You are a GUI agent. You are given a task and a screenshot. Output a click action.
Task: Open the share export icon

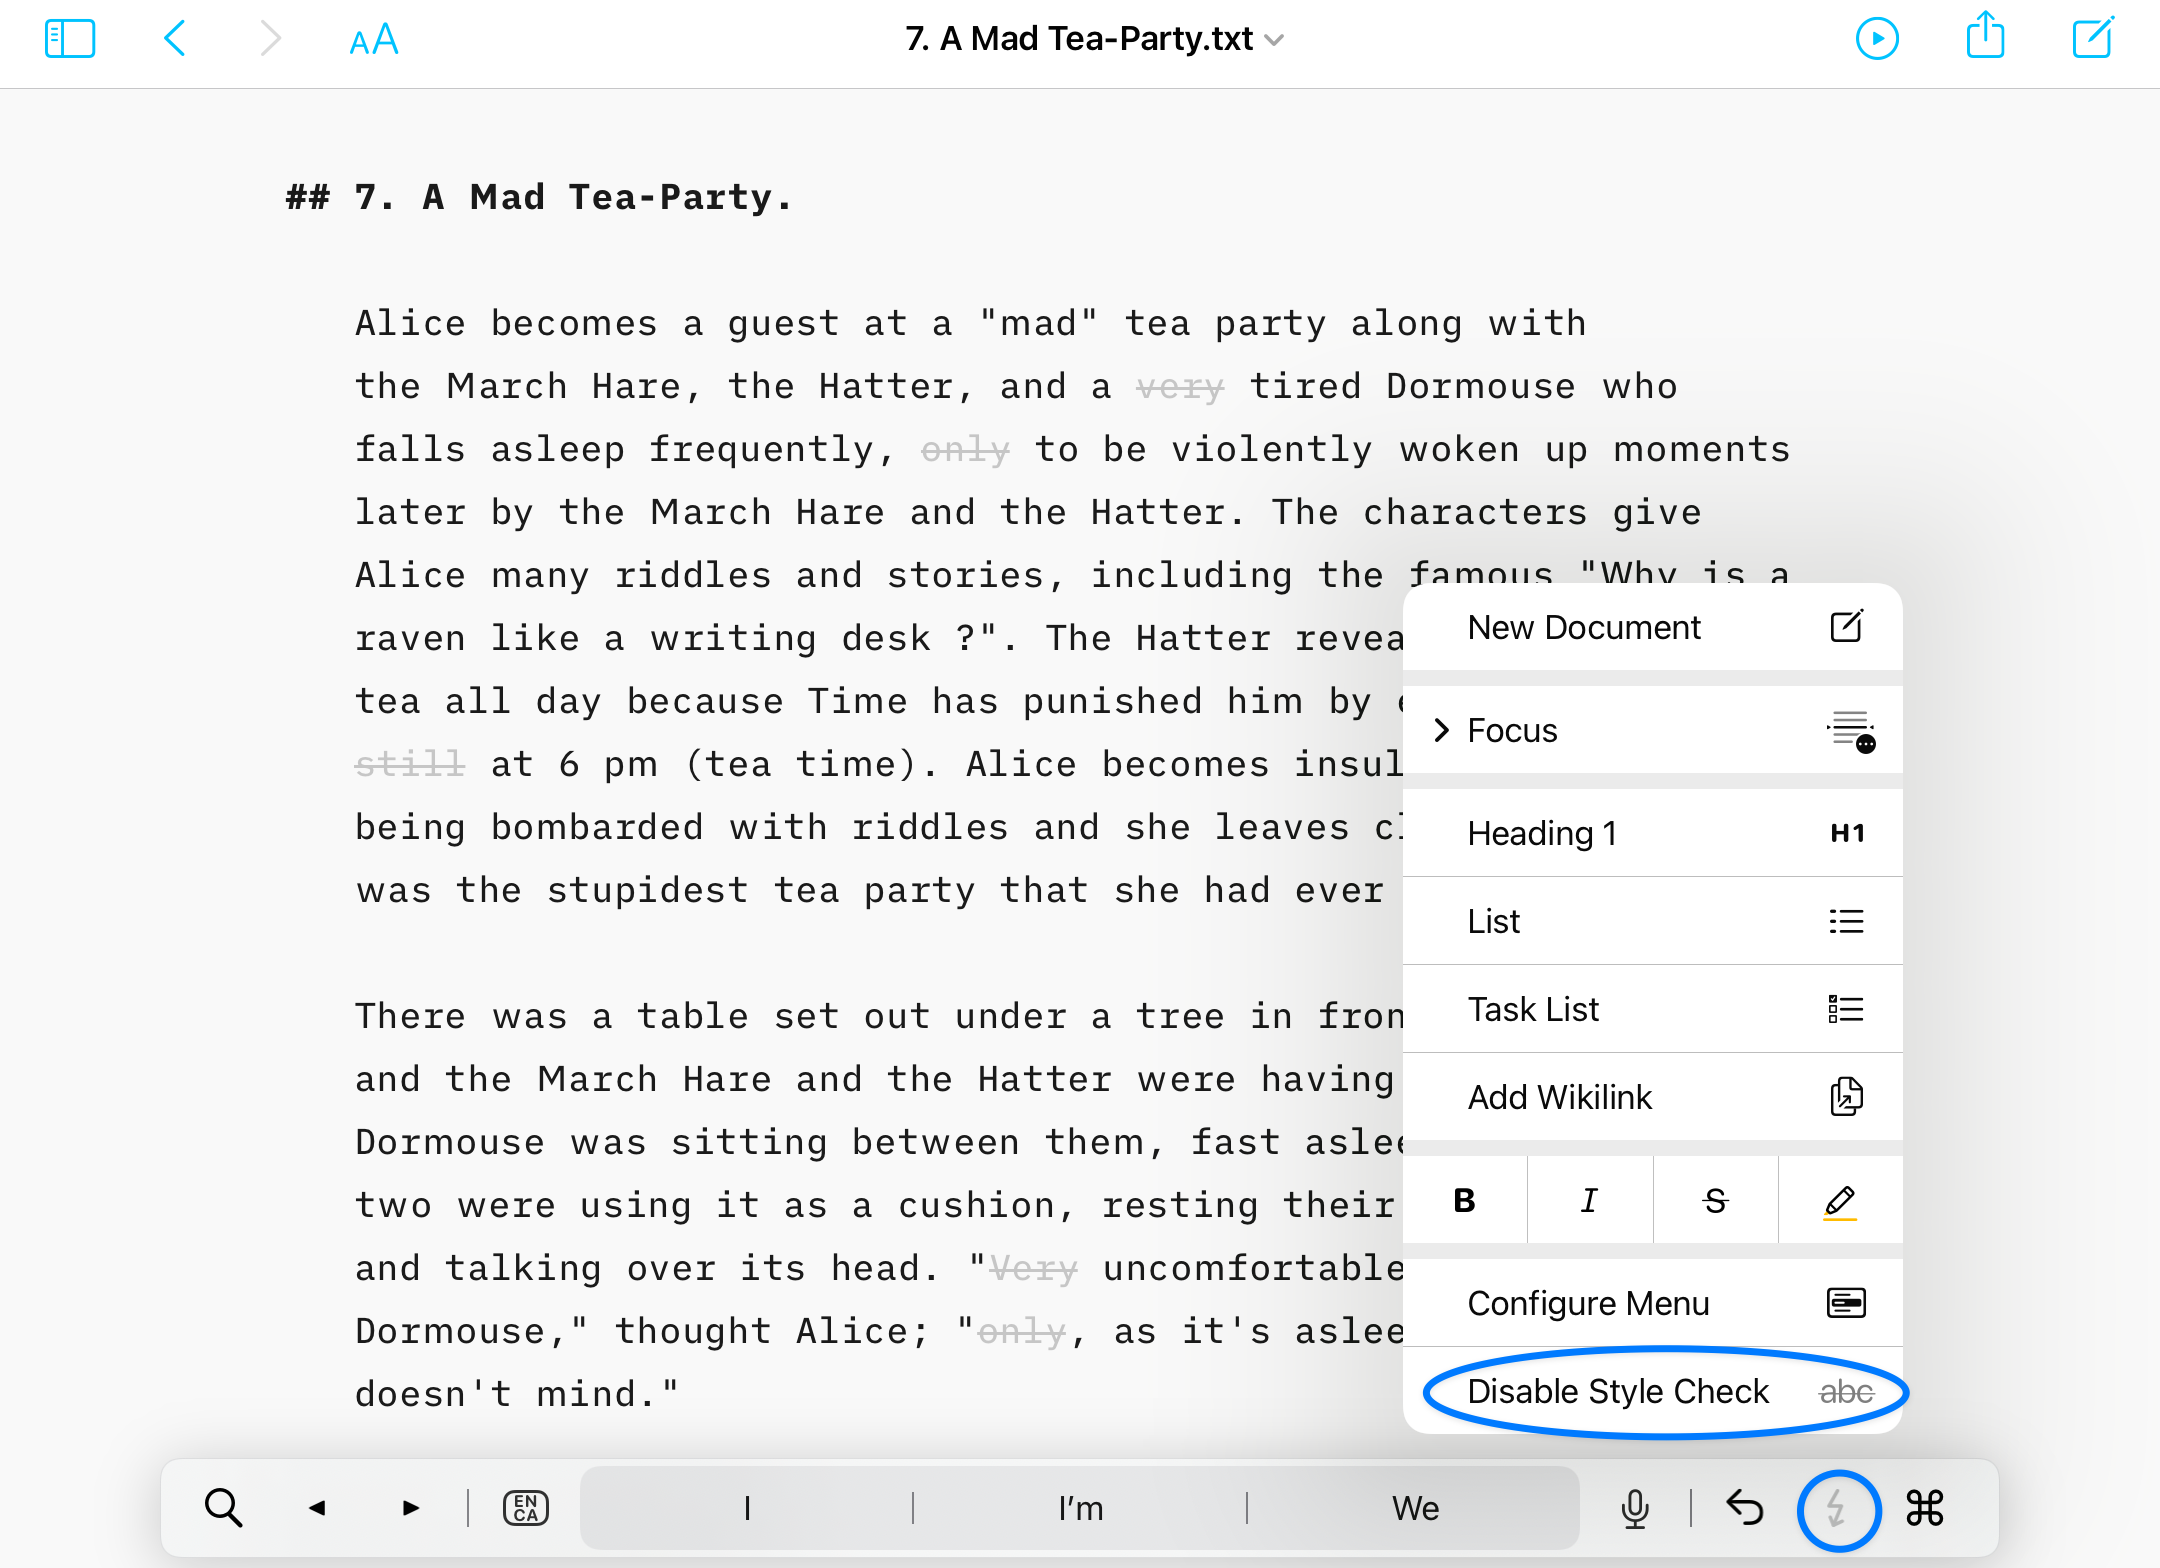coord(1985,38)
